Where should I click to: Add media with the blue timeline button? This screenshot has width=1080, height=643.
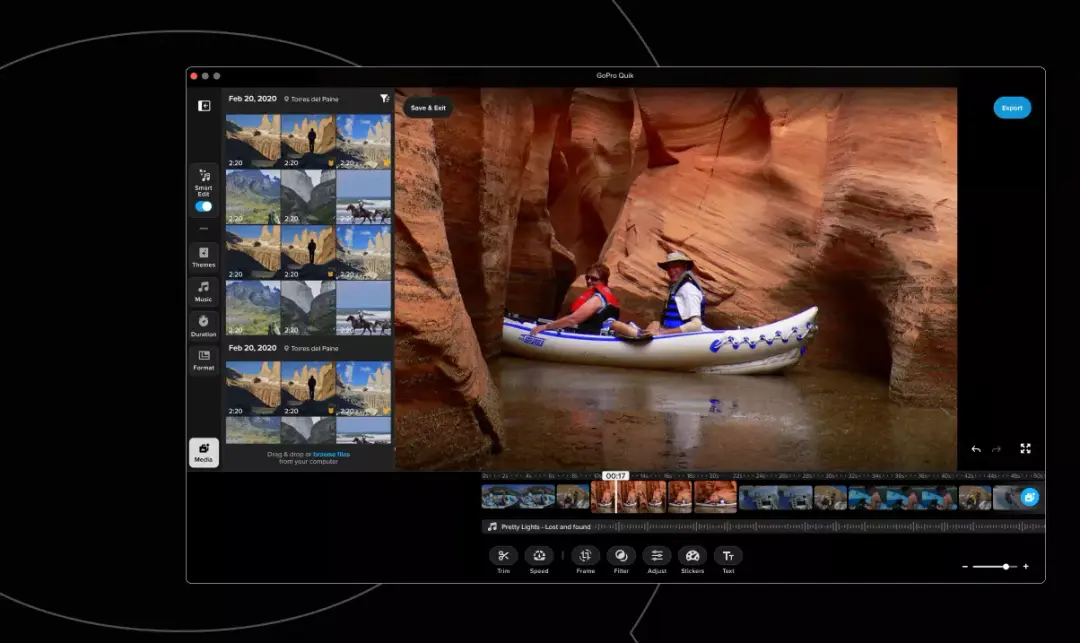1029,497
